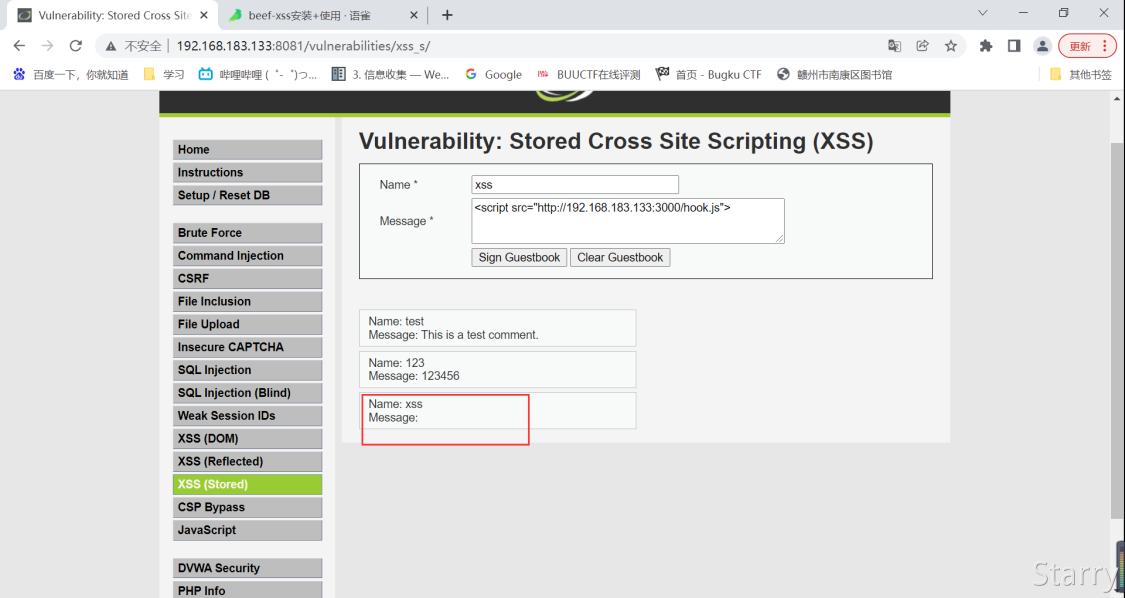Open Brute Force page
The image size is (1125, 598).
[248, 233]
